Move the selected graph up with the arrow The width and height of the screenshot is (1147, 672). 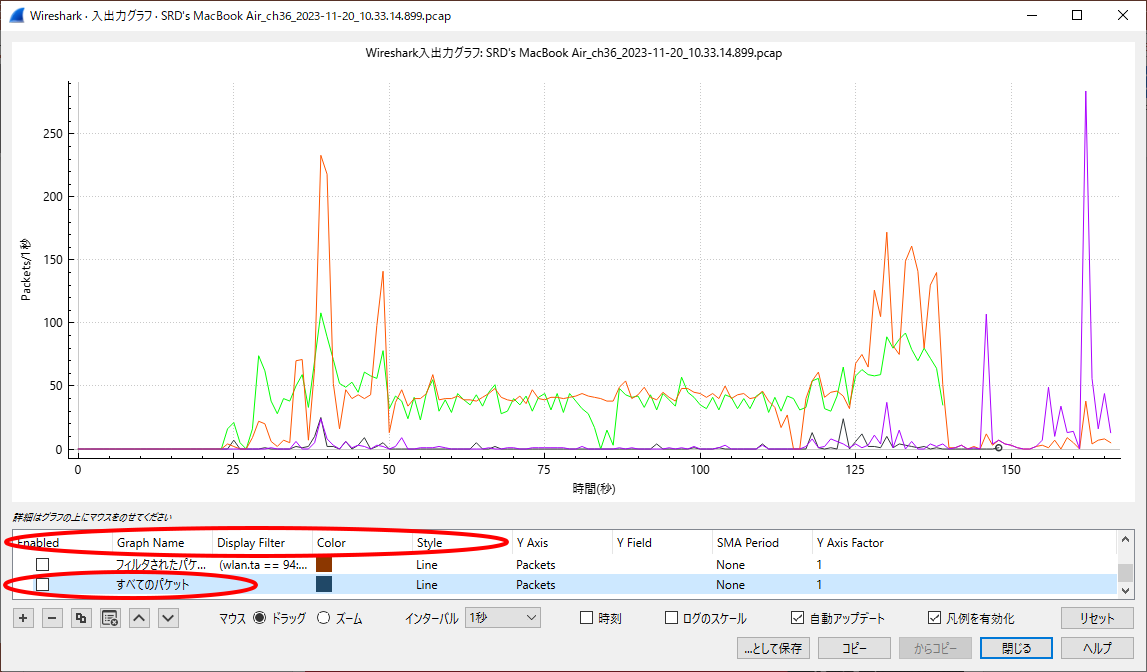point(139,618)
